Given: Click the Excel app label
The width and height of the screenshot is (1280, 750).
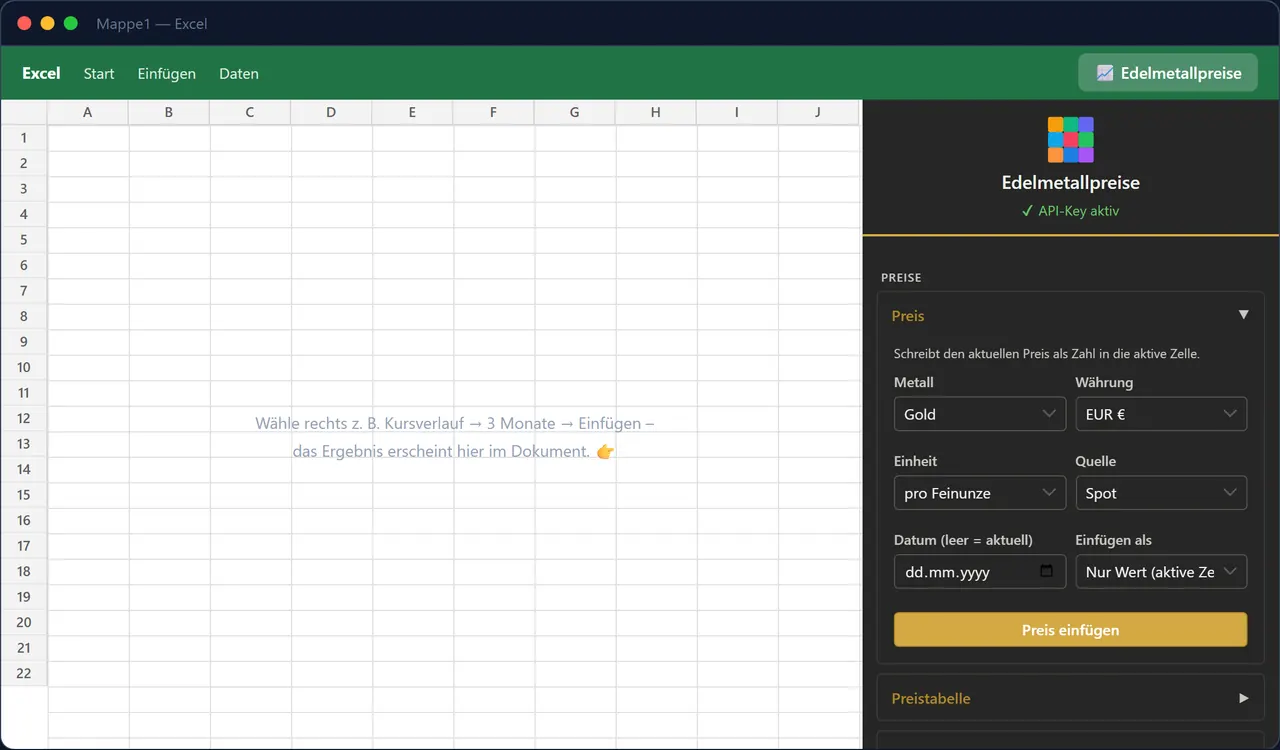Looking at the screenshot, I should tap(41, 73).
